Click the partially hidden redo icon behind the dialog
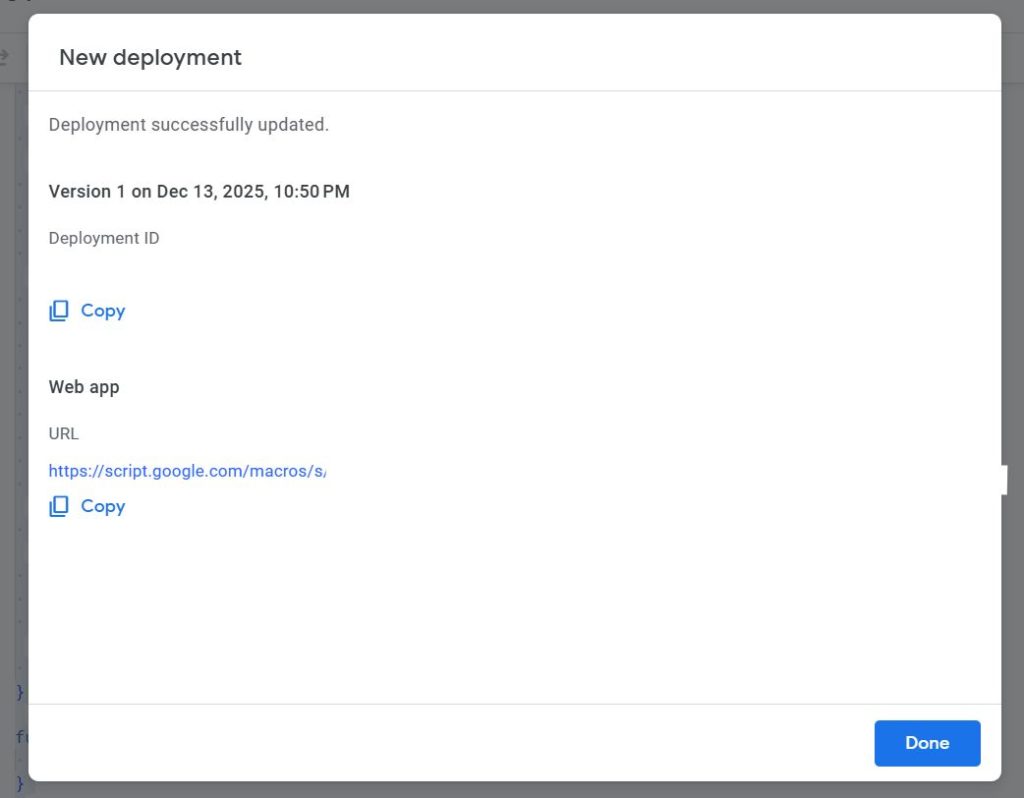1024x798 pixels. [x=5, y=58]
